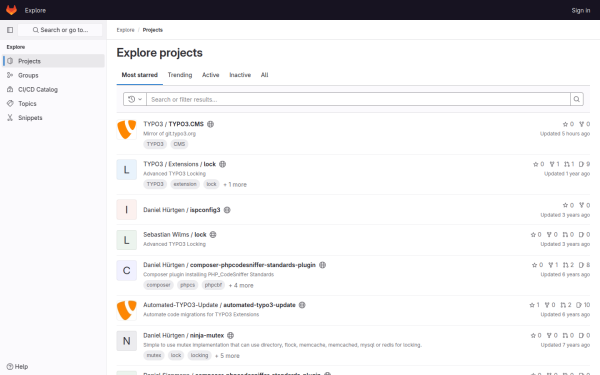This screenshot has width=600, height=375.
Task: Click locking topic tag
Action: tap(199, 355)
